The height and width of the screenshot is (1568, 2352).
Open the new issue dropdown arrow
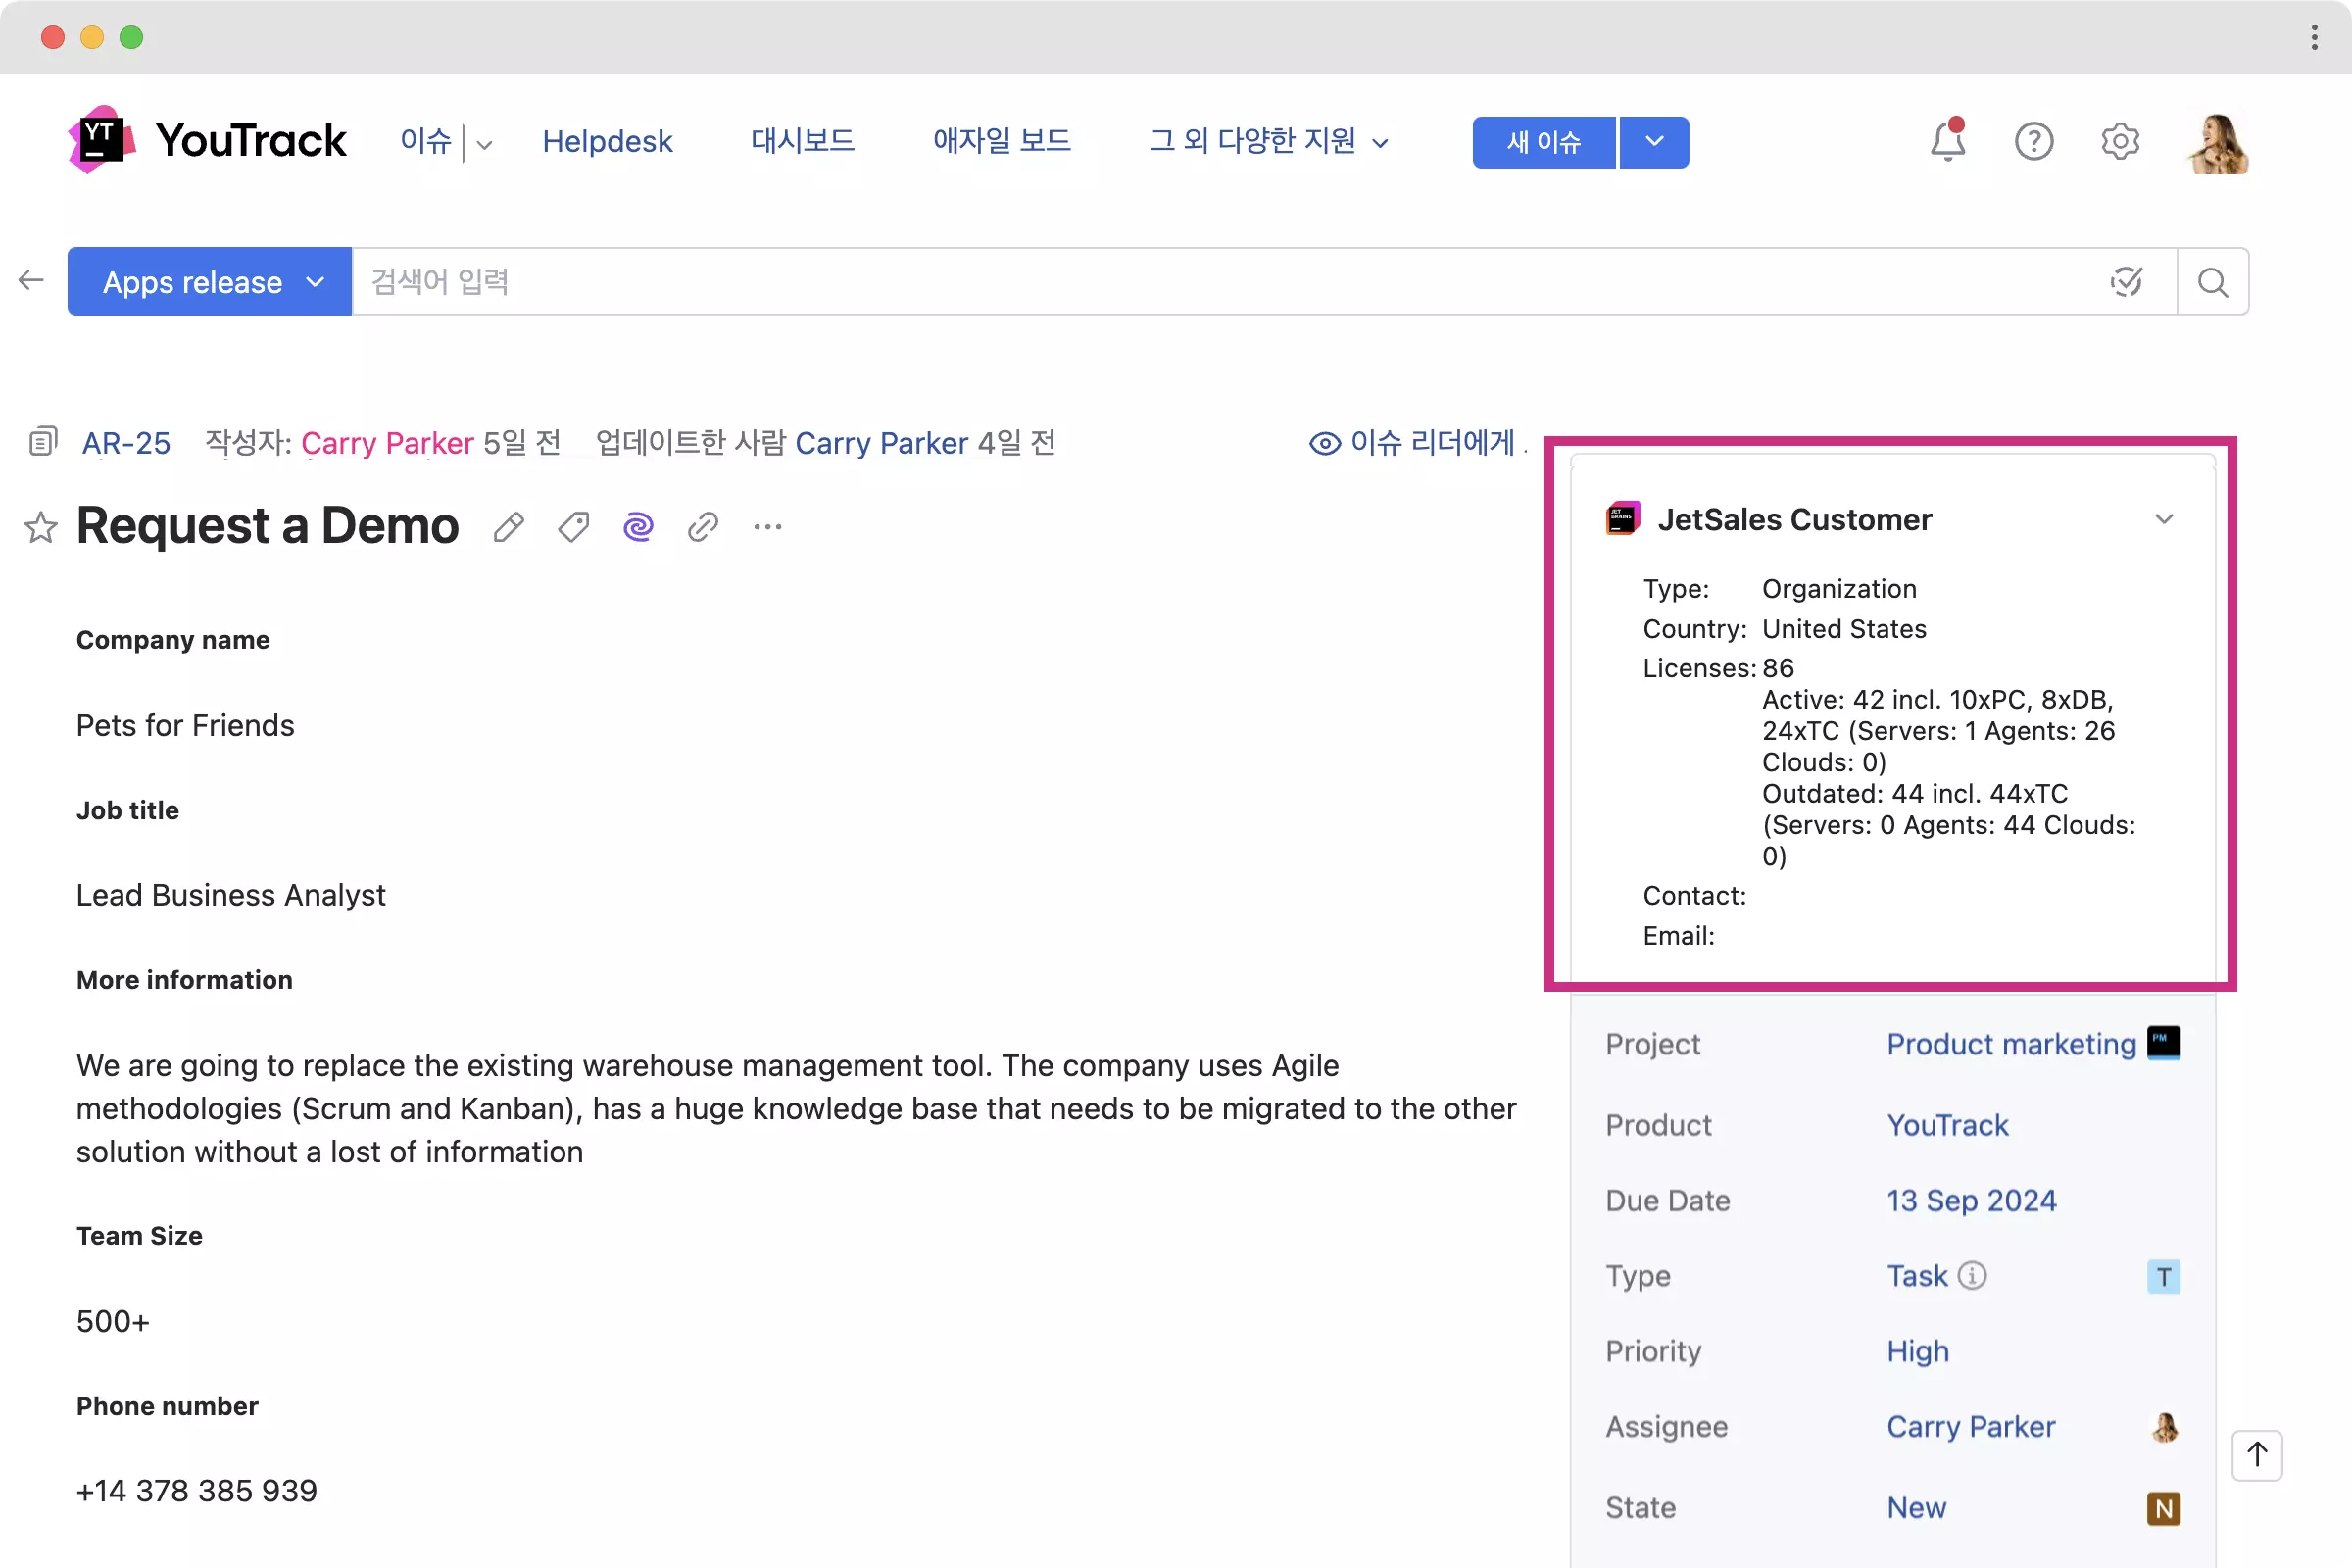pos(1654,142)
